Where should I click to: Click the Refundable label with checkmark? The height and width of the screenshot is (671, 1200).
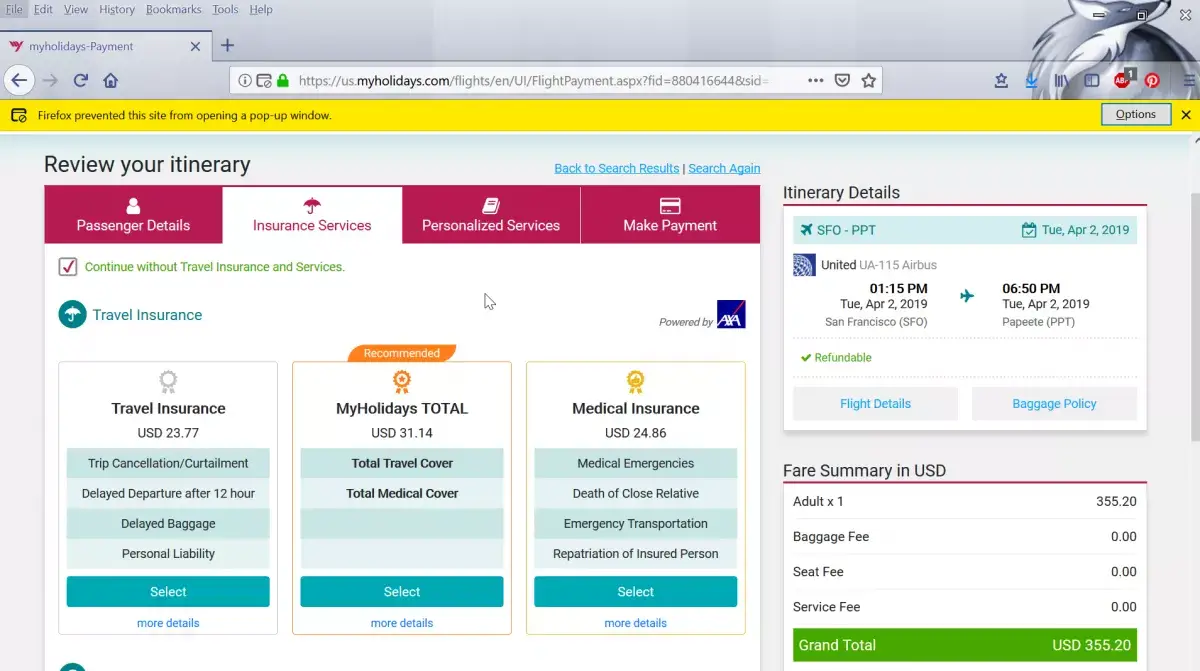click(836, 357)
